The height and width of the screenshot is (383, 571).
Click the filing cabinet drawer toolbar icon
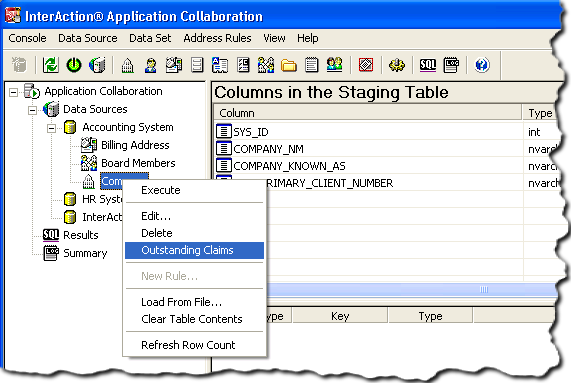[197, 66]
